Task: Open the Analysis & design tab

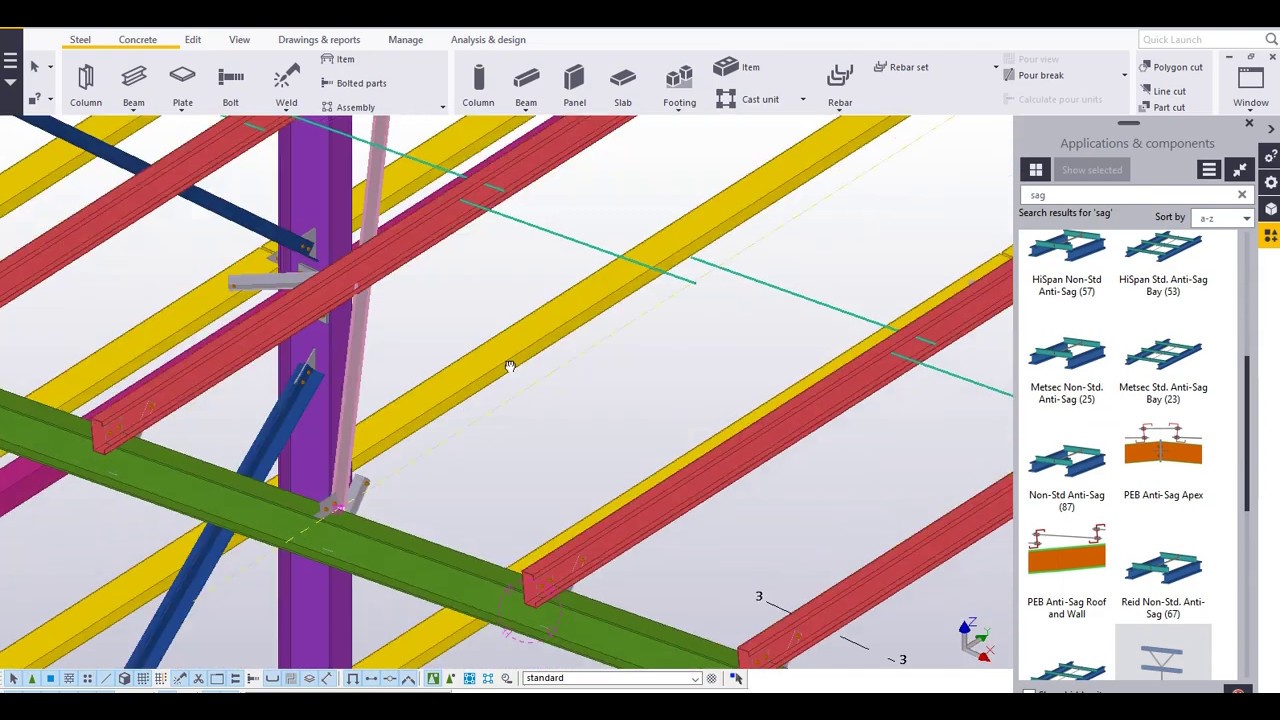Action: (488, 39)
